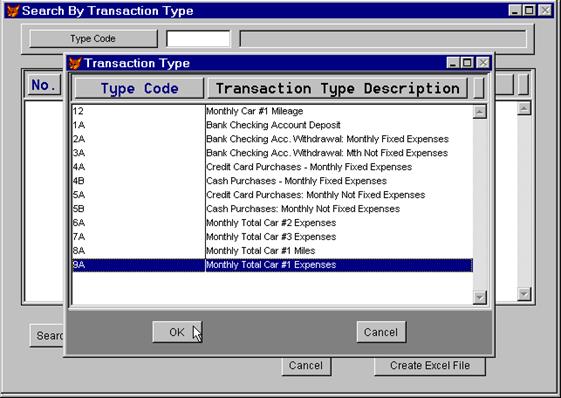
Task: Click the OK button in Transaction Type dialog
Action: pos(177,332)
